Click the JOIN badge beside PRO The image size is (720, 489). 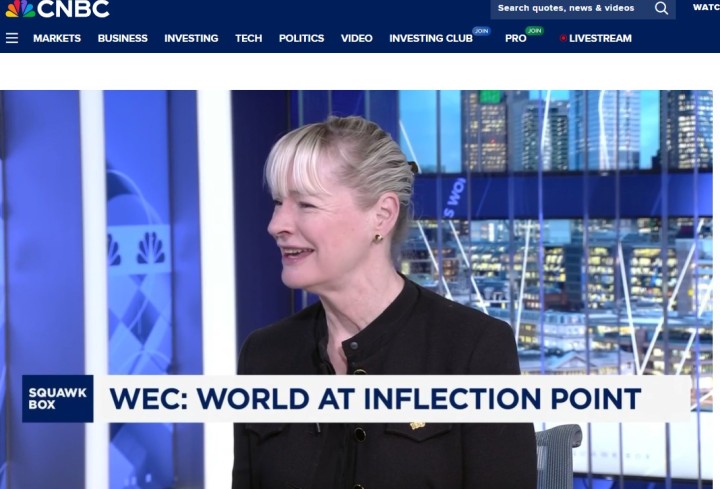[534, 31]
